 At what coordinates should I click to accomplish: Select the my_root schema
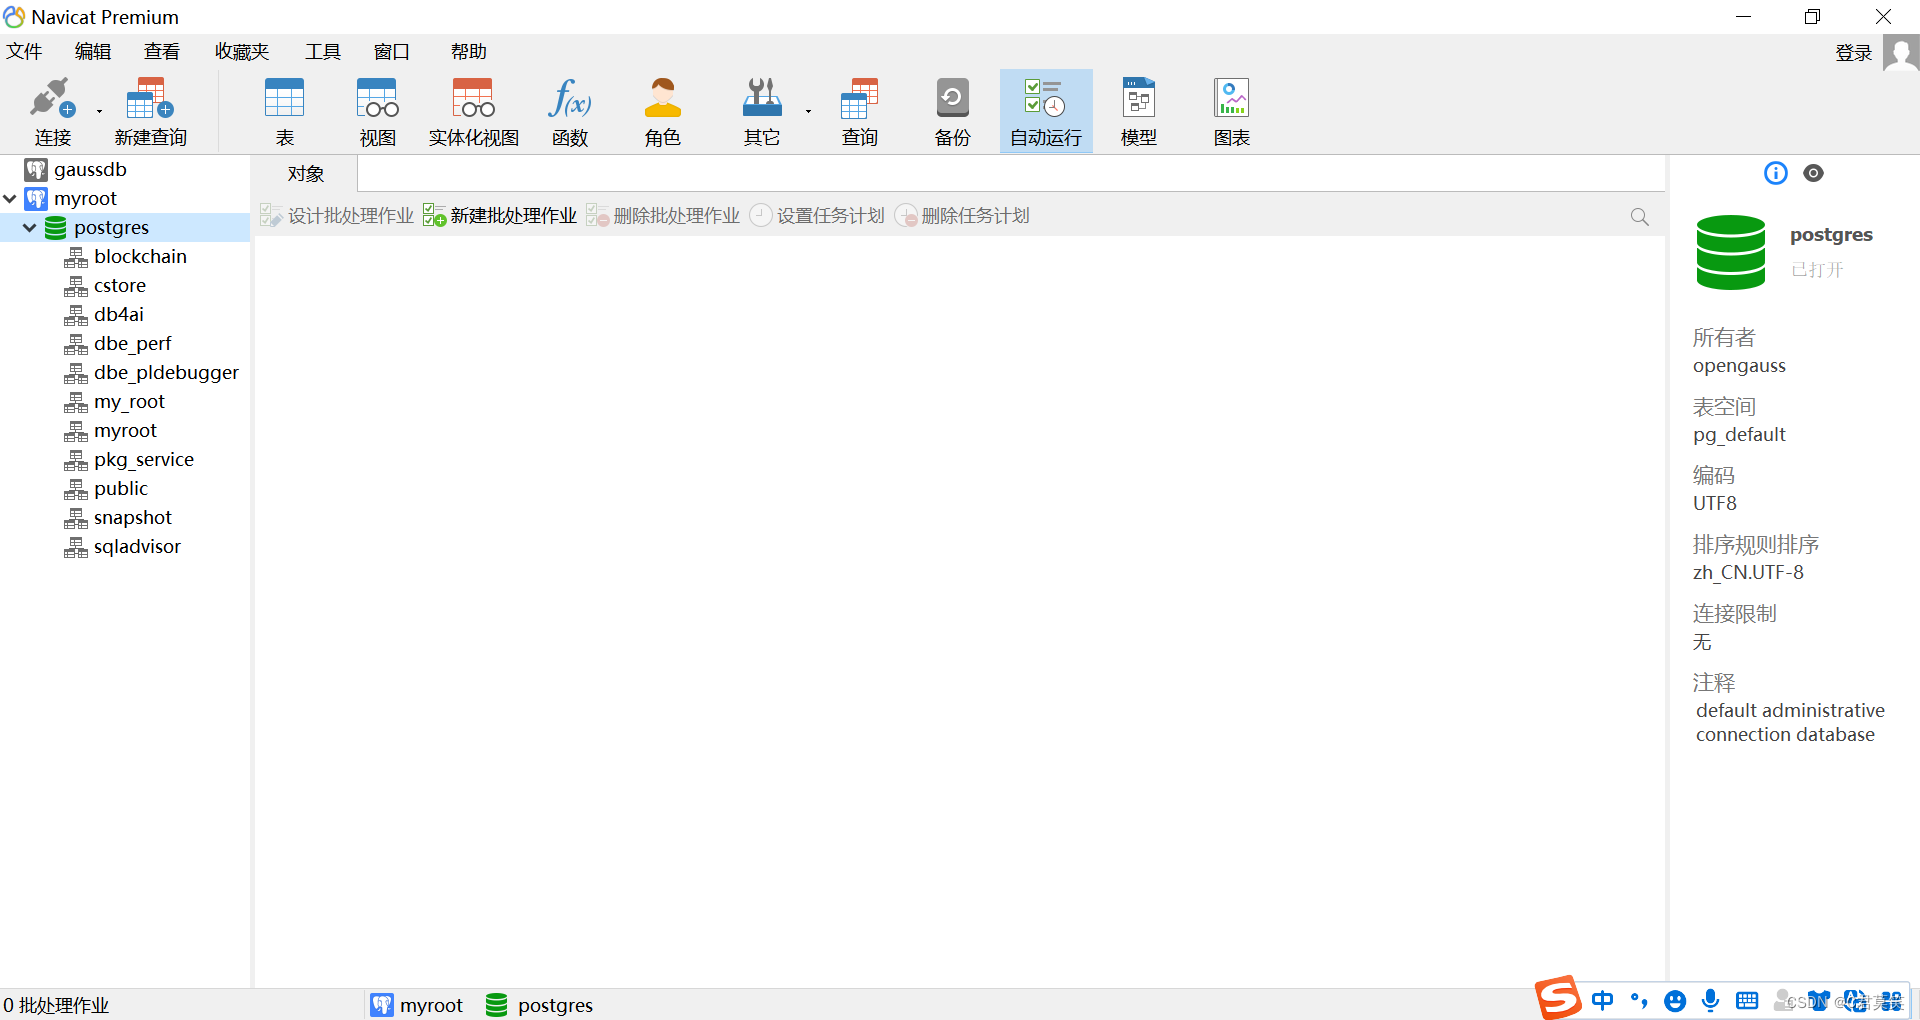[x=129, y=401]
